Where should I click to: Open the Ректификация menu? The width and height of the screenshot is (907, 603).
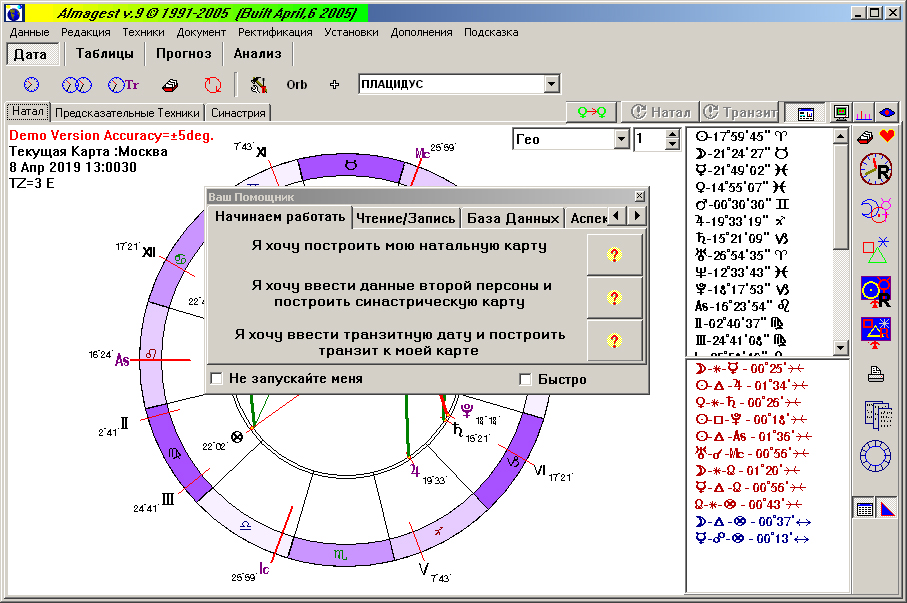tap(275, 32)
